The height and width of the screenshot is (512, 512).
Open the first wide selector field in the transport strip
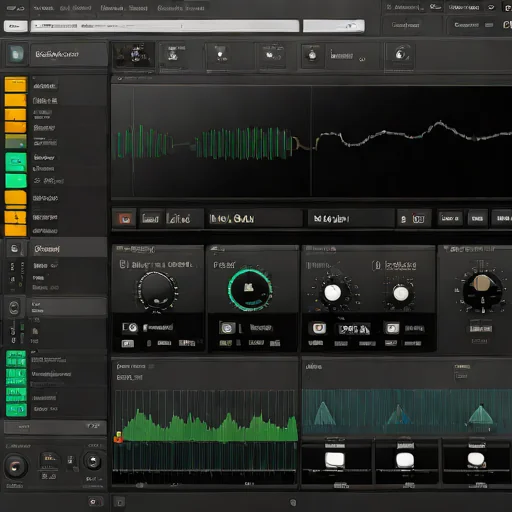click(x=253, y=219)
